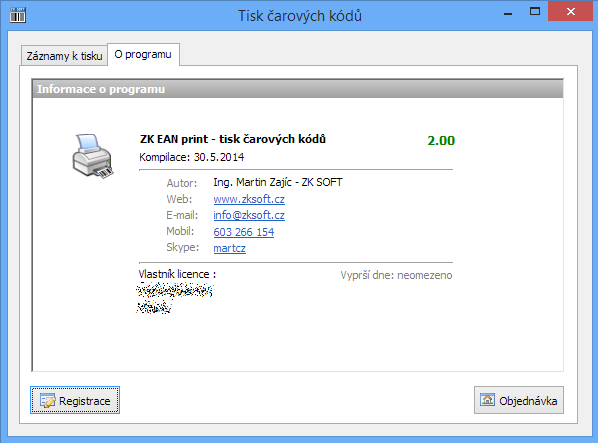Maximize the Tisk čarových kódů window

(535, 12)
